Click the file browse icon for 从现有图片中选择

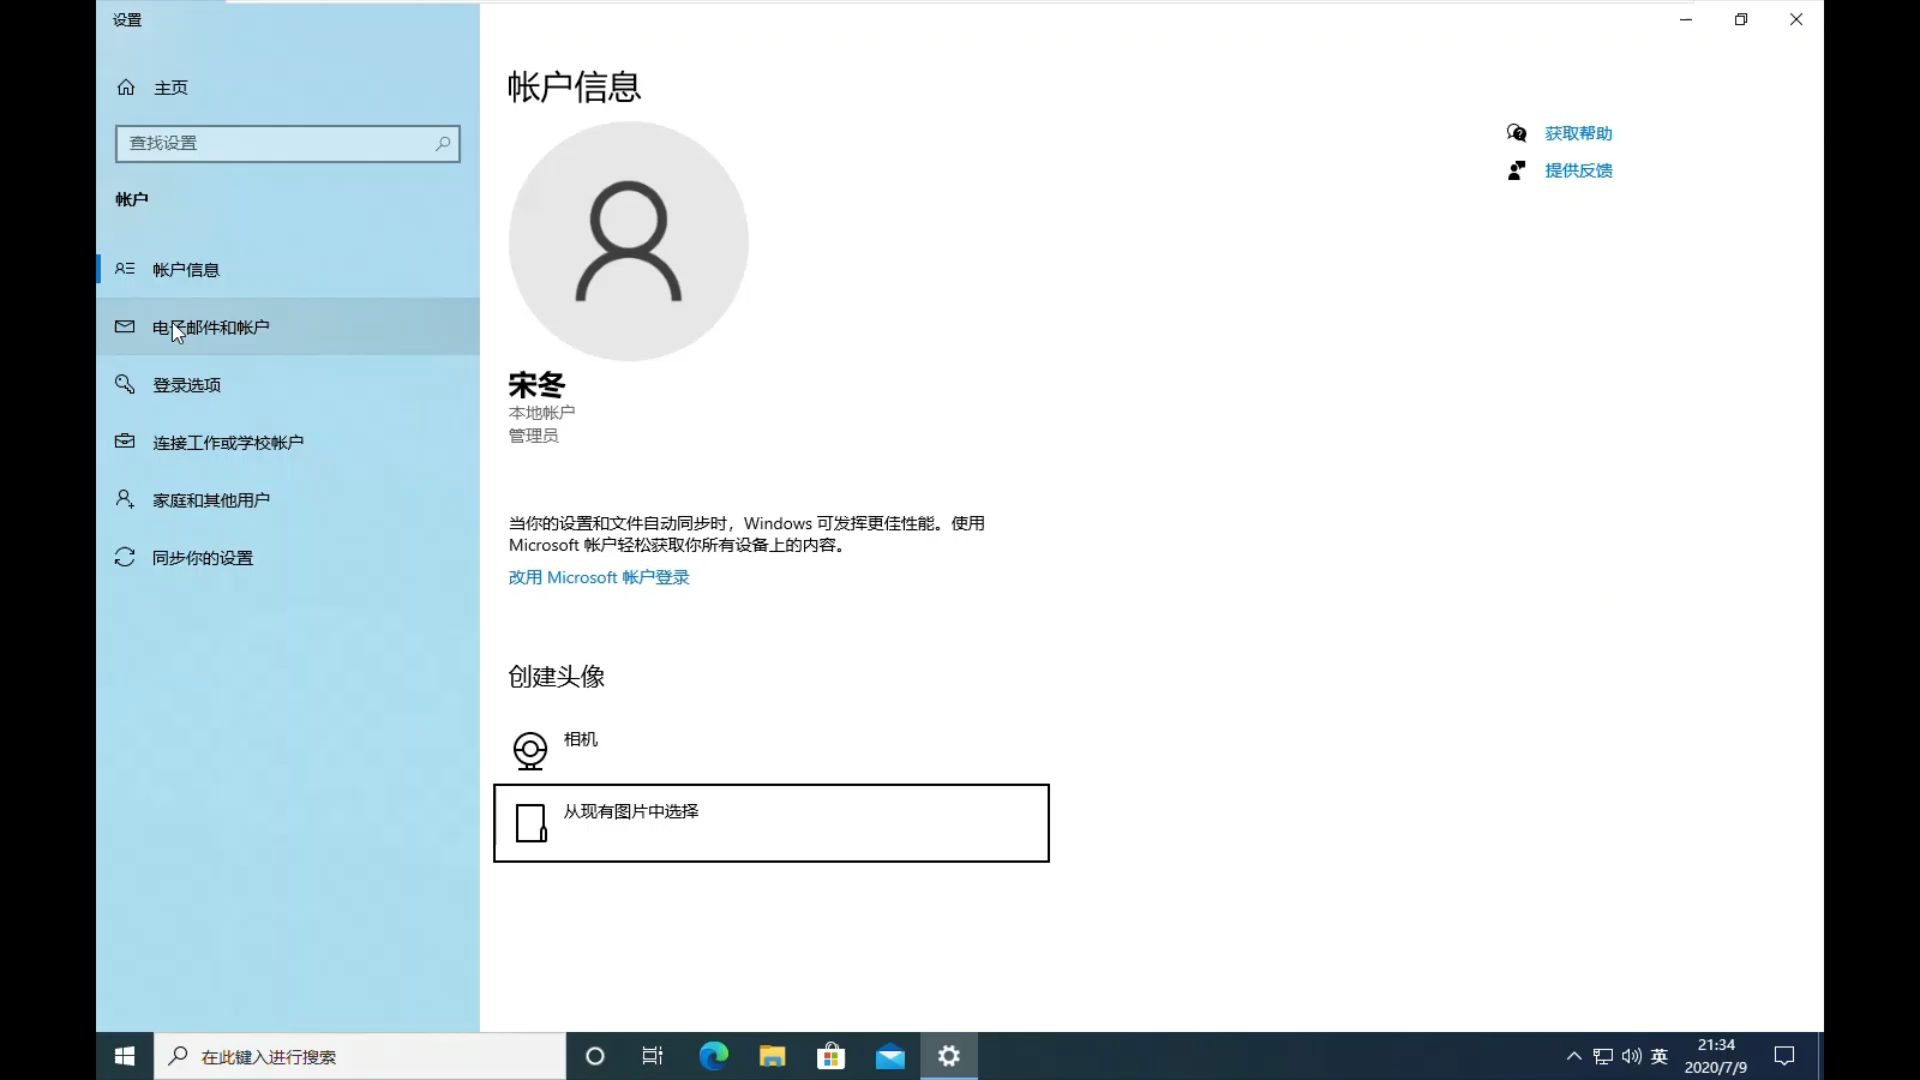coord(531,823)
